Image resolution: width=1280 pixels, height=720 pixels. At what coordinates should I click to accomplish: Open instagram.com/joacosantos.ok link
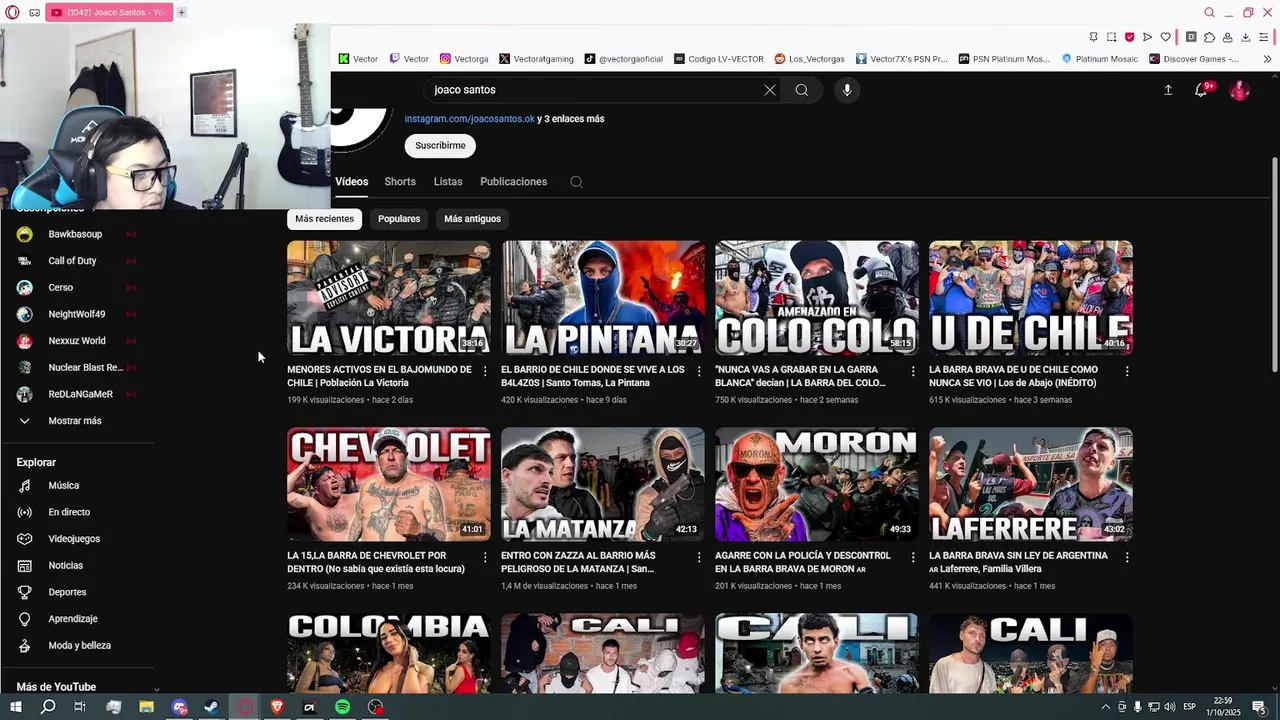click(x=469, y=119)
